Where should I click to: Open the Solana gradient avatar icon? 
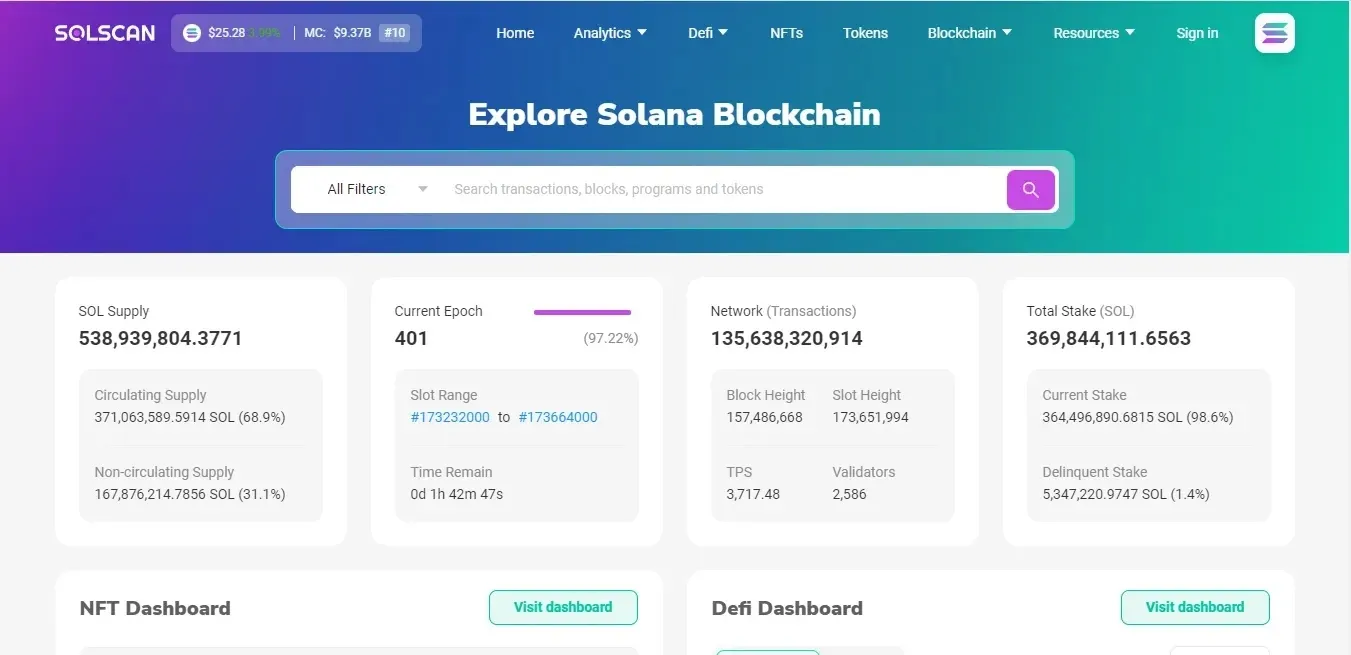point(1274,33)
